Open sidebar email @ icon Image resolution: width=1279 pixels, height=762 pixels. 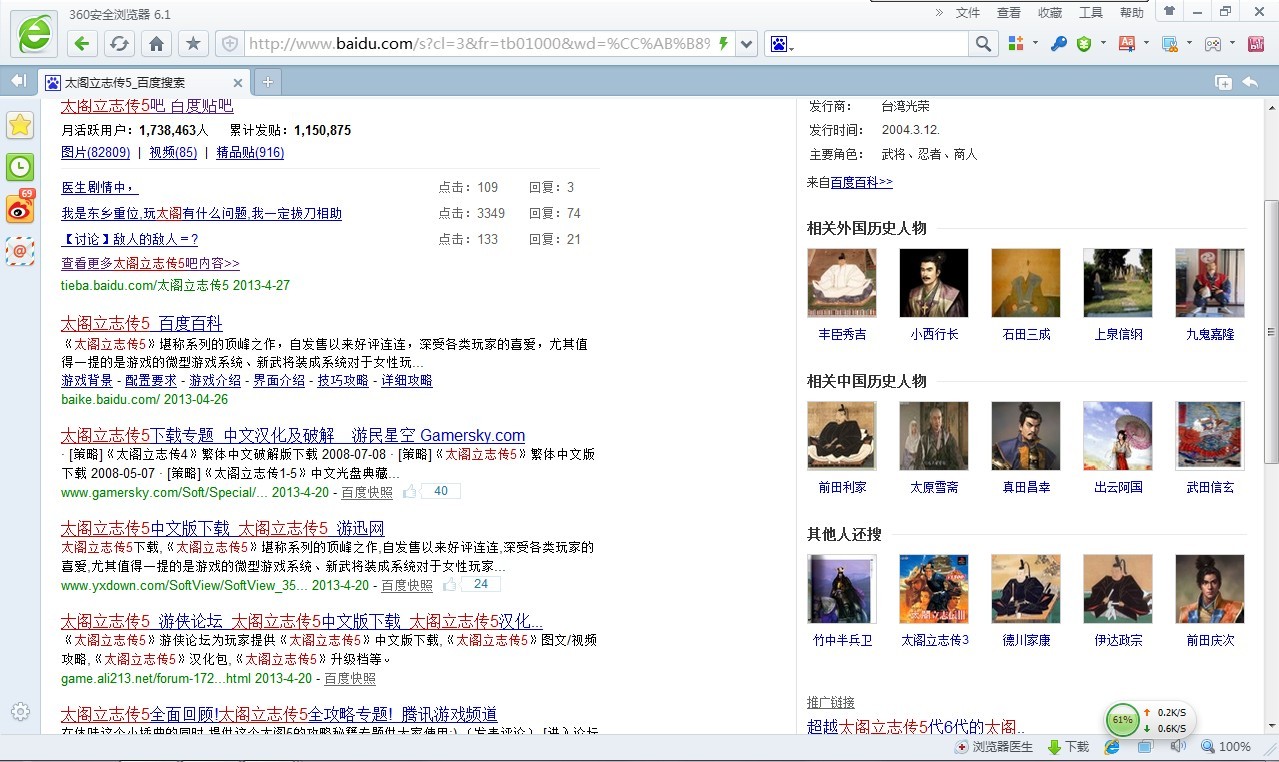[x=20, y=251]
